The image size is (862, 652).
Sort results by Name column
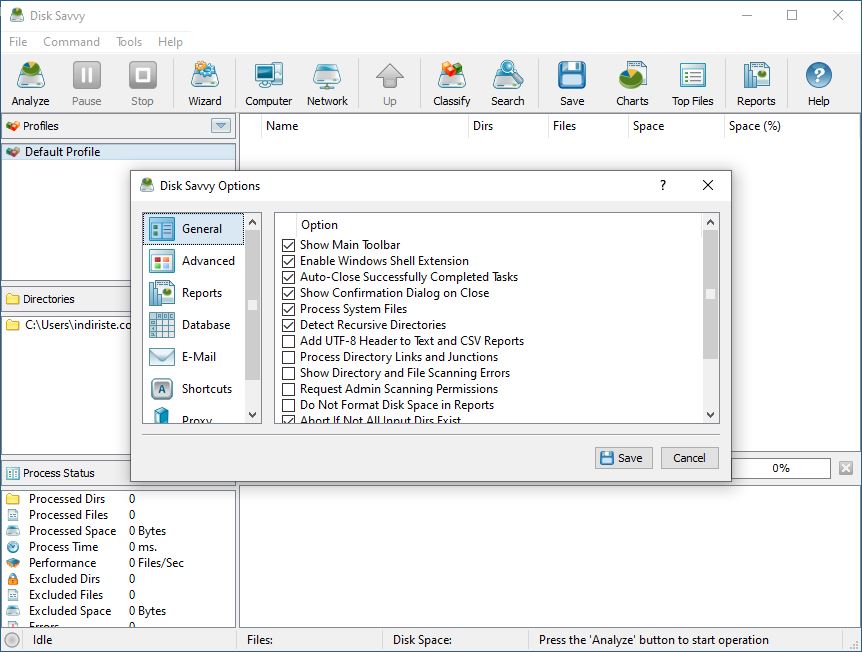[365, 126]
